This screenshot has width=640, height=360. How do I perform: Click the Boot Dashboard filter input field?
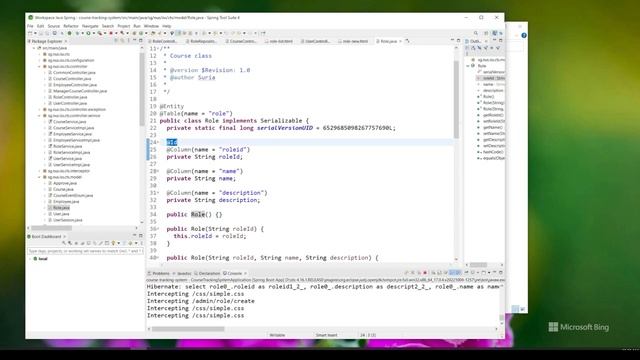coord(85,251)
